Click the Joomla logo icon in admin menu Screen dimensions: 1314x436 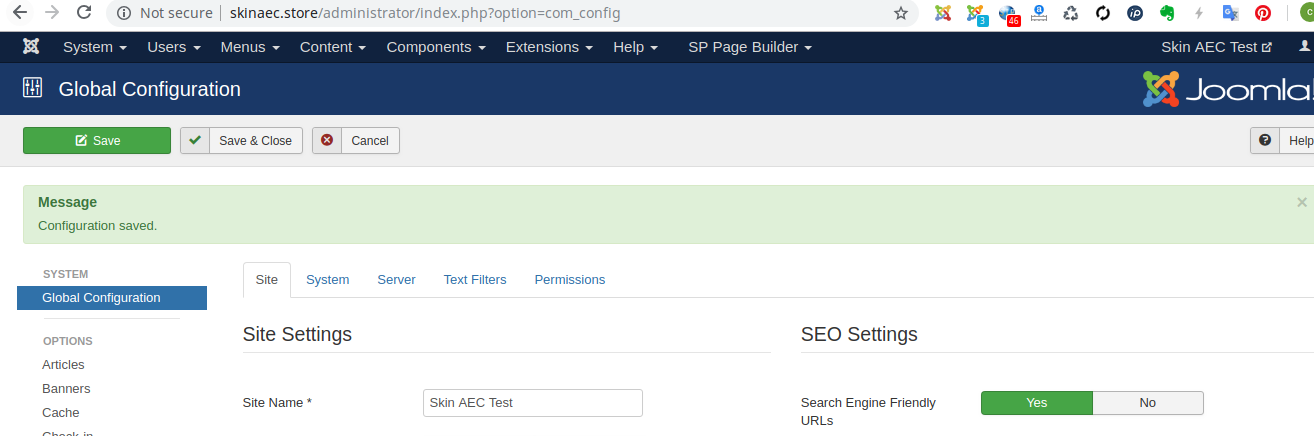(x=31, y=47)
